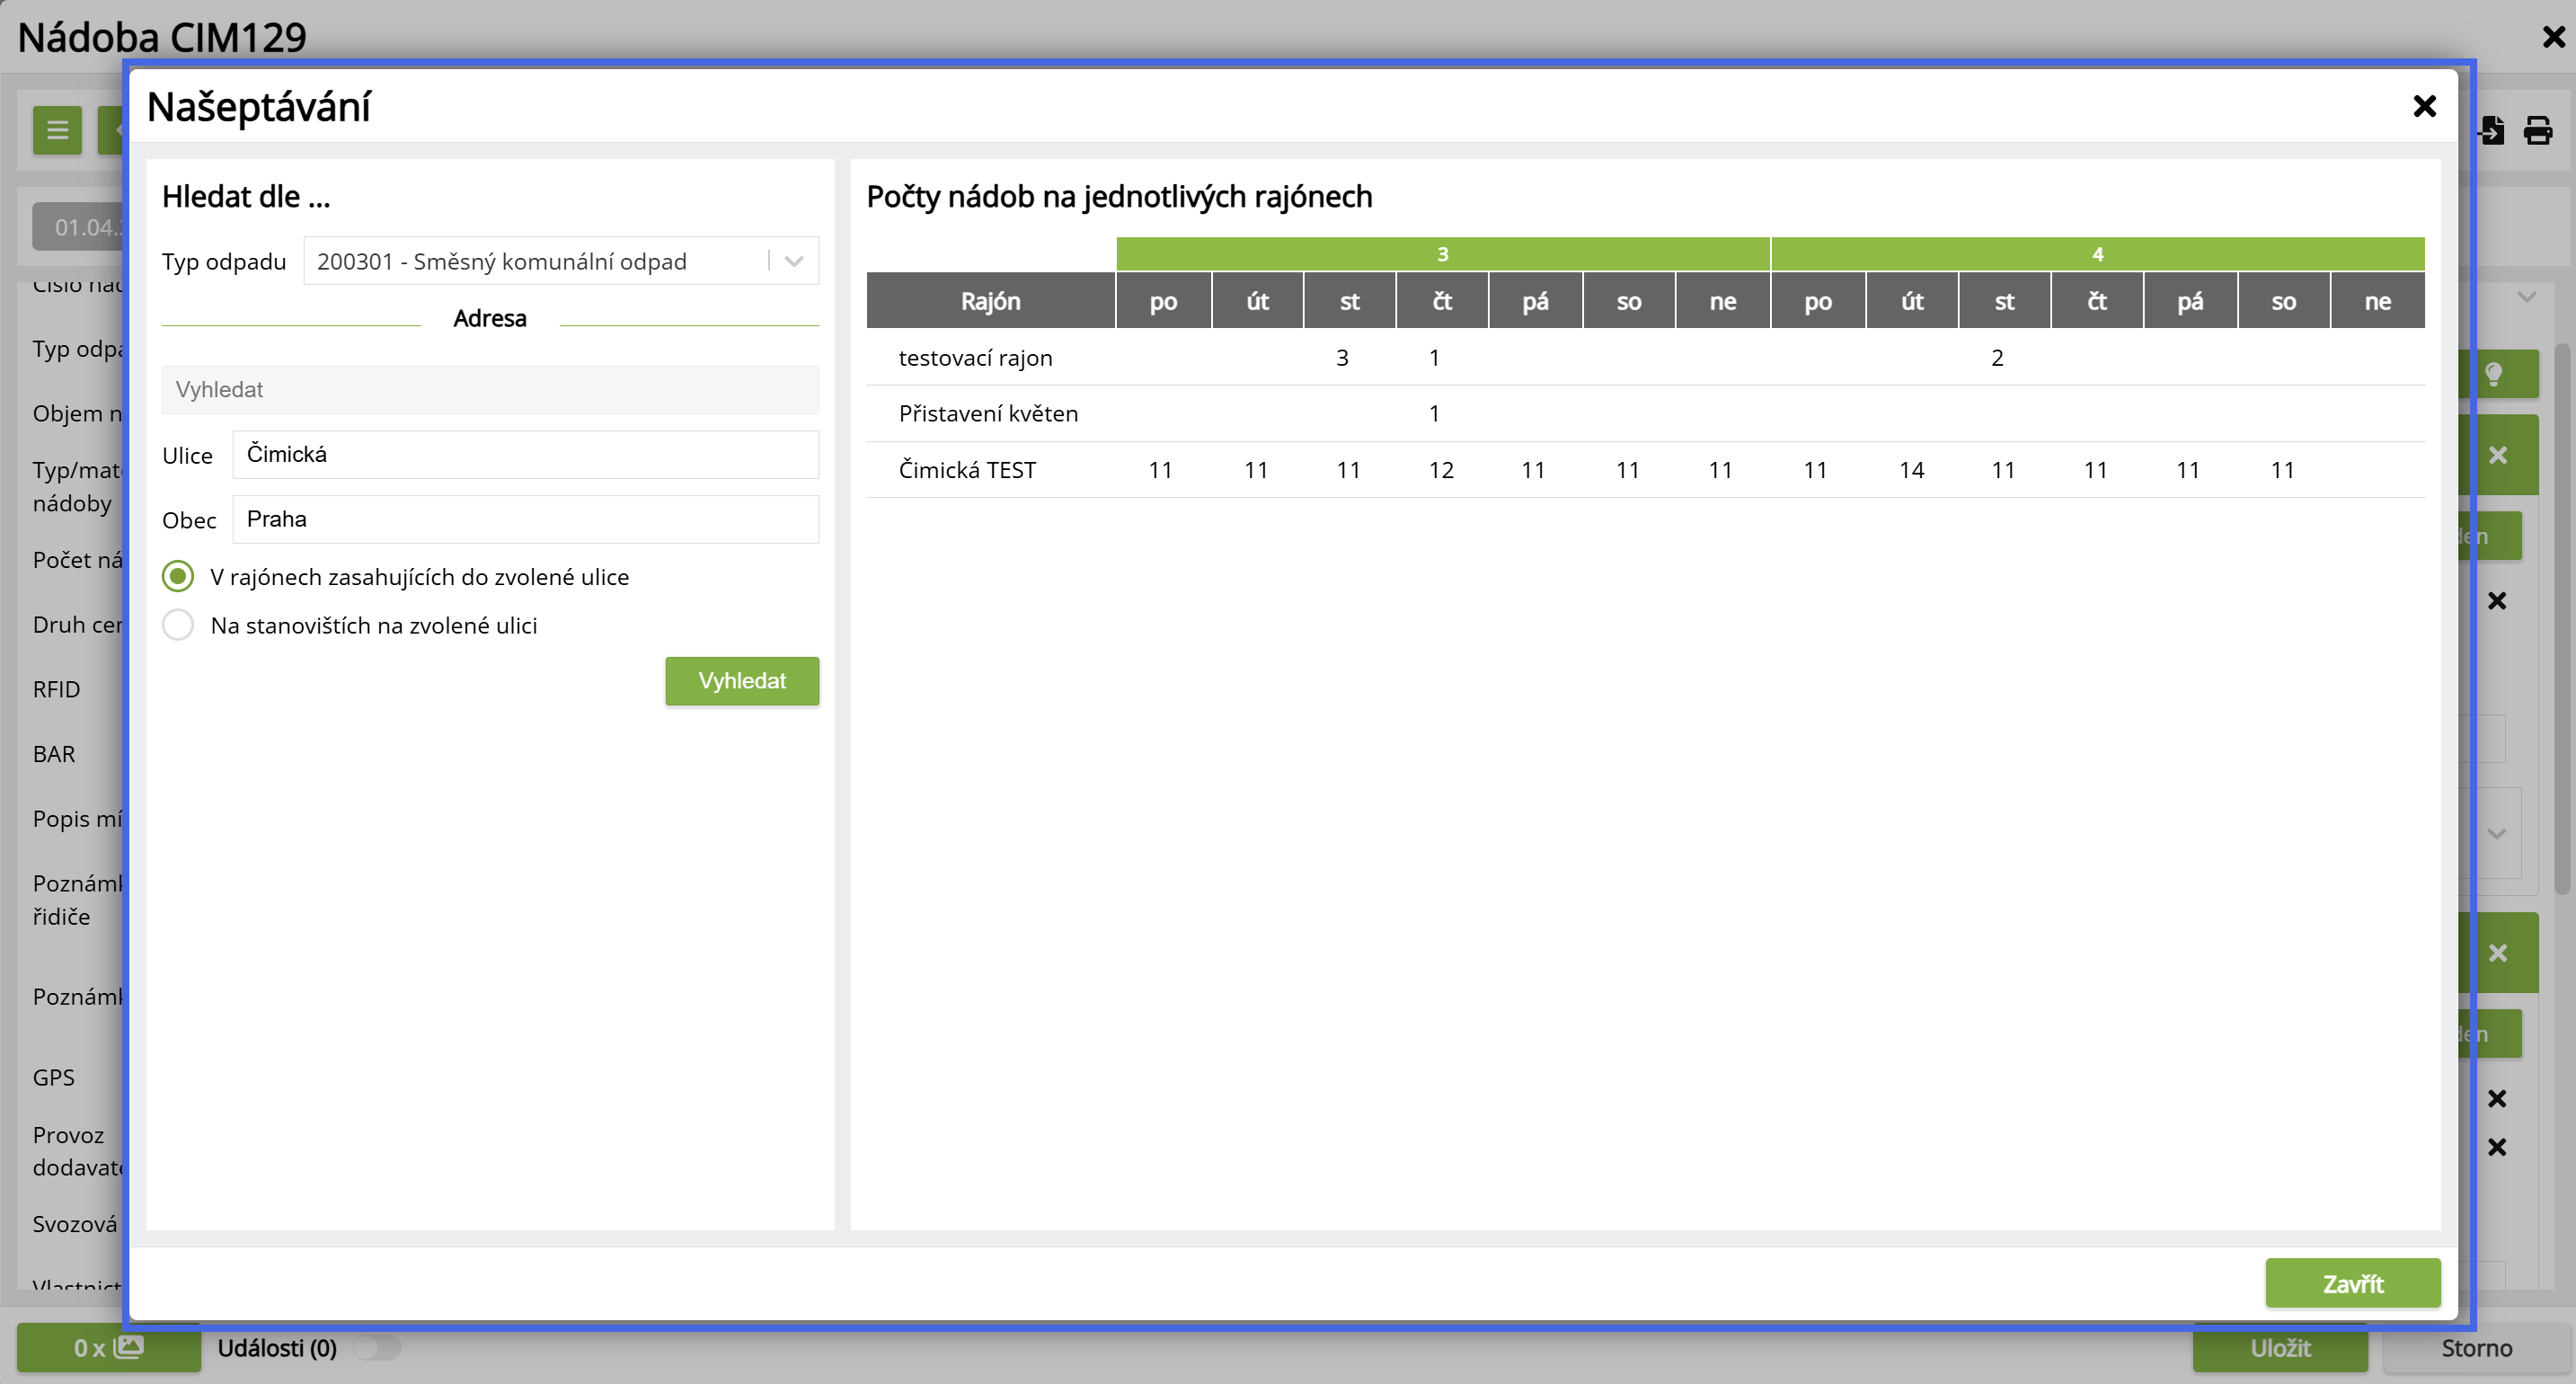Click the Obec input field
The image size is (2576, 1384).
(525, 520)
